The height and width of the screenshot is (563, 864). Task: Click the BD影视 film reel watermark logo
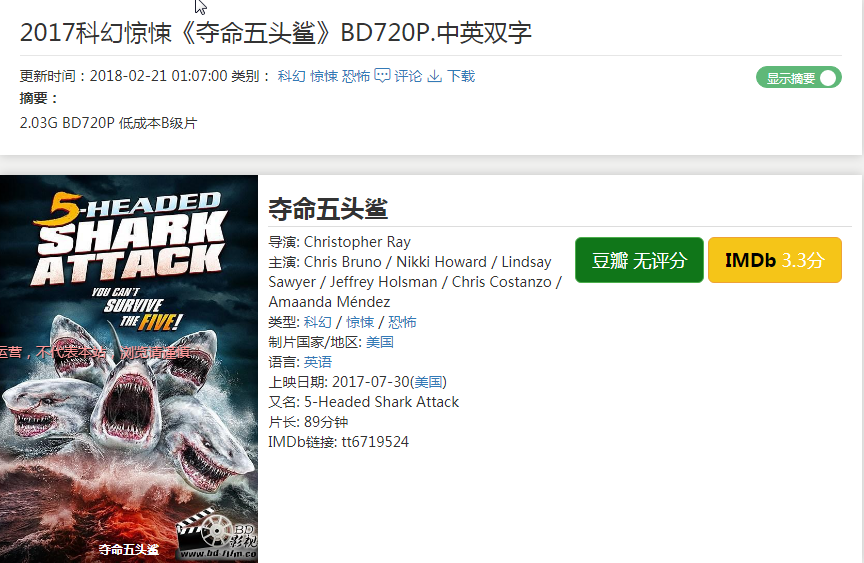click(x=218, y=533)
